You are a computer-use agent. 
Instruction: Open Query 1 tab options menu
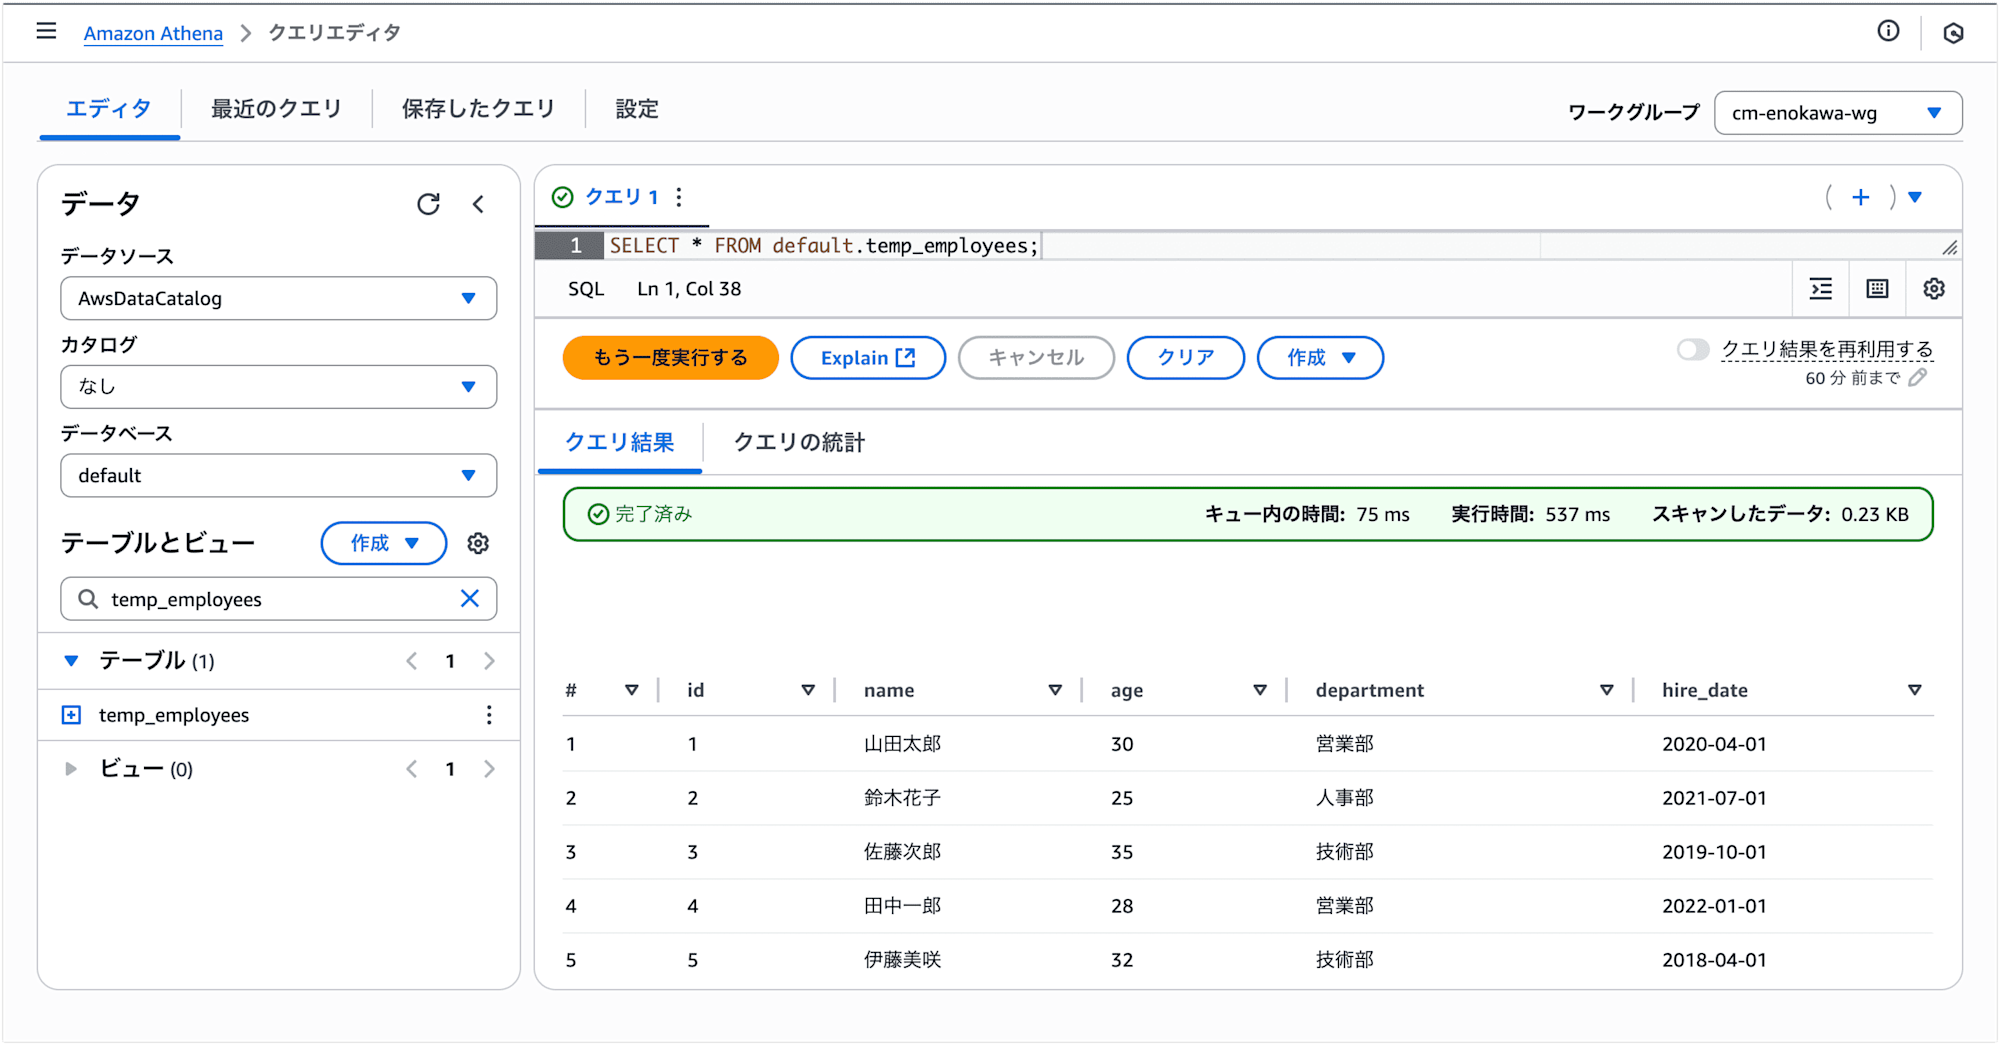(679, 197)
